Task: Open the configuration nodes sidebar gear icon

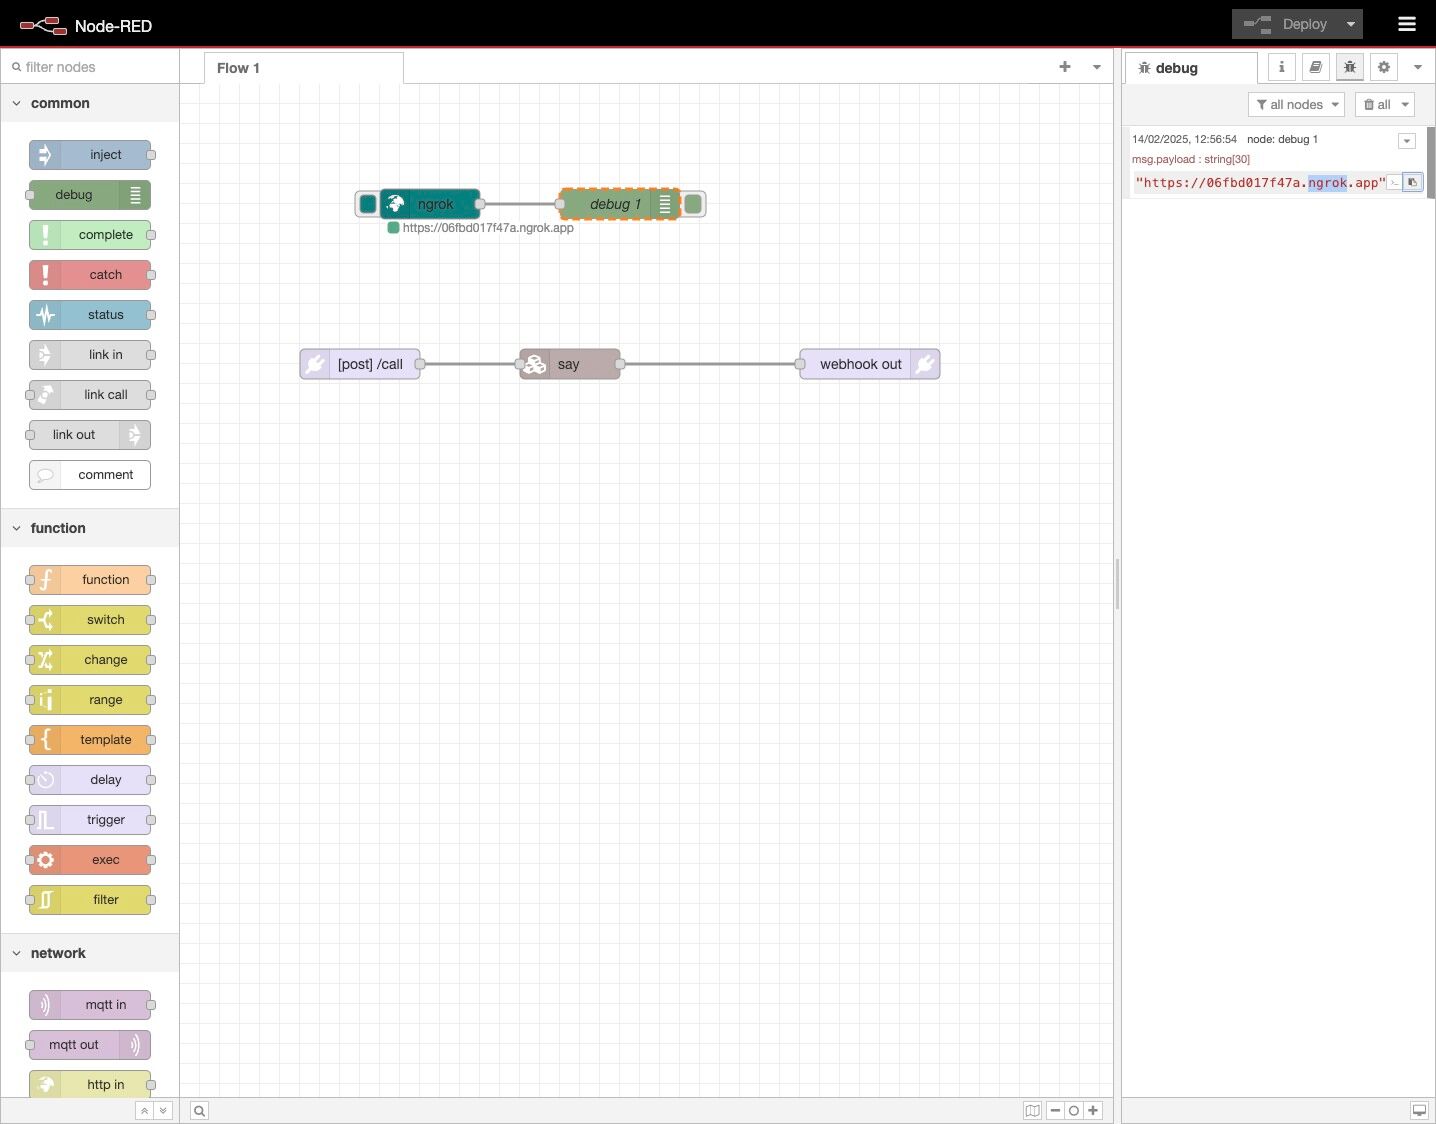Action: pyautogui.click(x=1383, y=67)
